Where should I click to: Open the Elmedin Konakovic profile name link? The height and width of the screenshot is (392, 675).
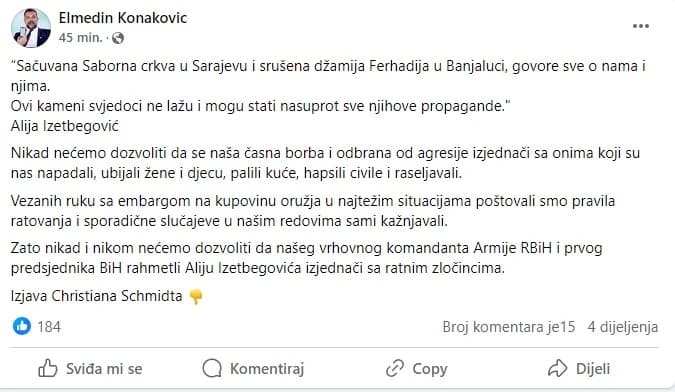pyautogui.click(x=123, y=18)
